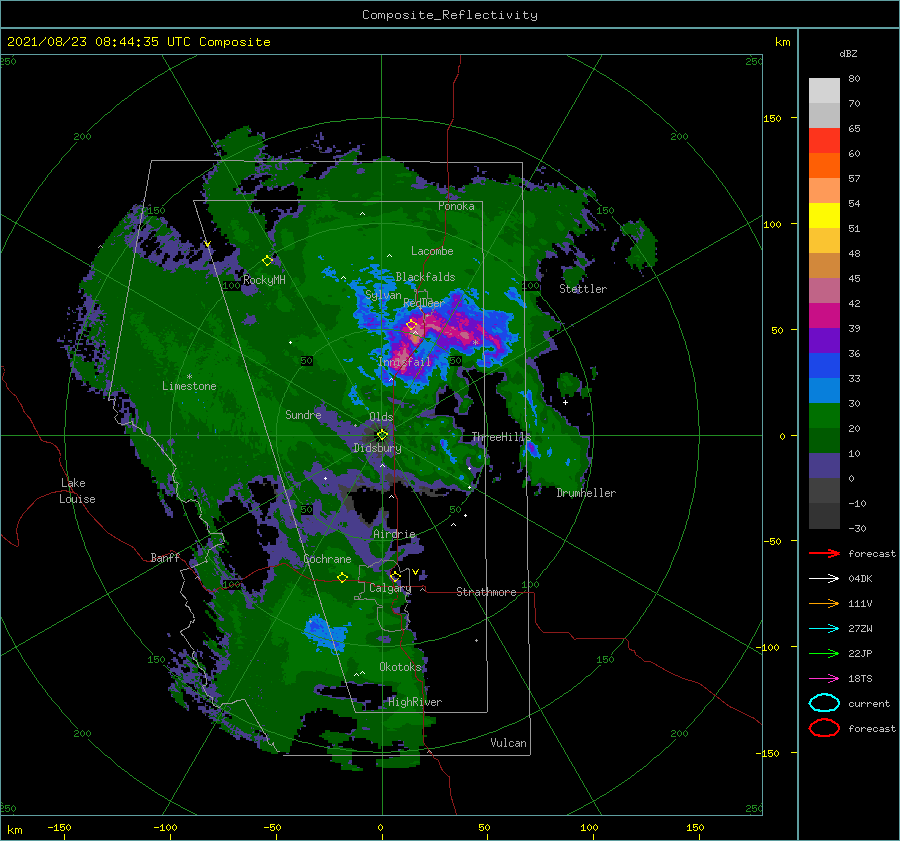Screen dimensions: 900x841
Task: Pick the yellow 51-54 dBZ swatch
Action: click(824, 216)
